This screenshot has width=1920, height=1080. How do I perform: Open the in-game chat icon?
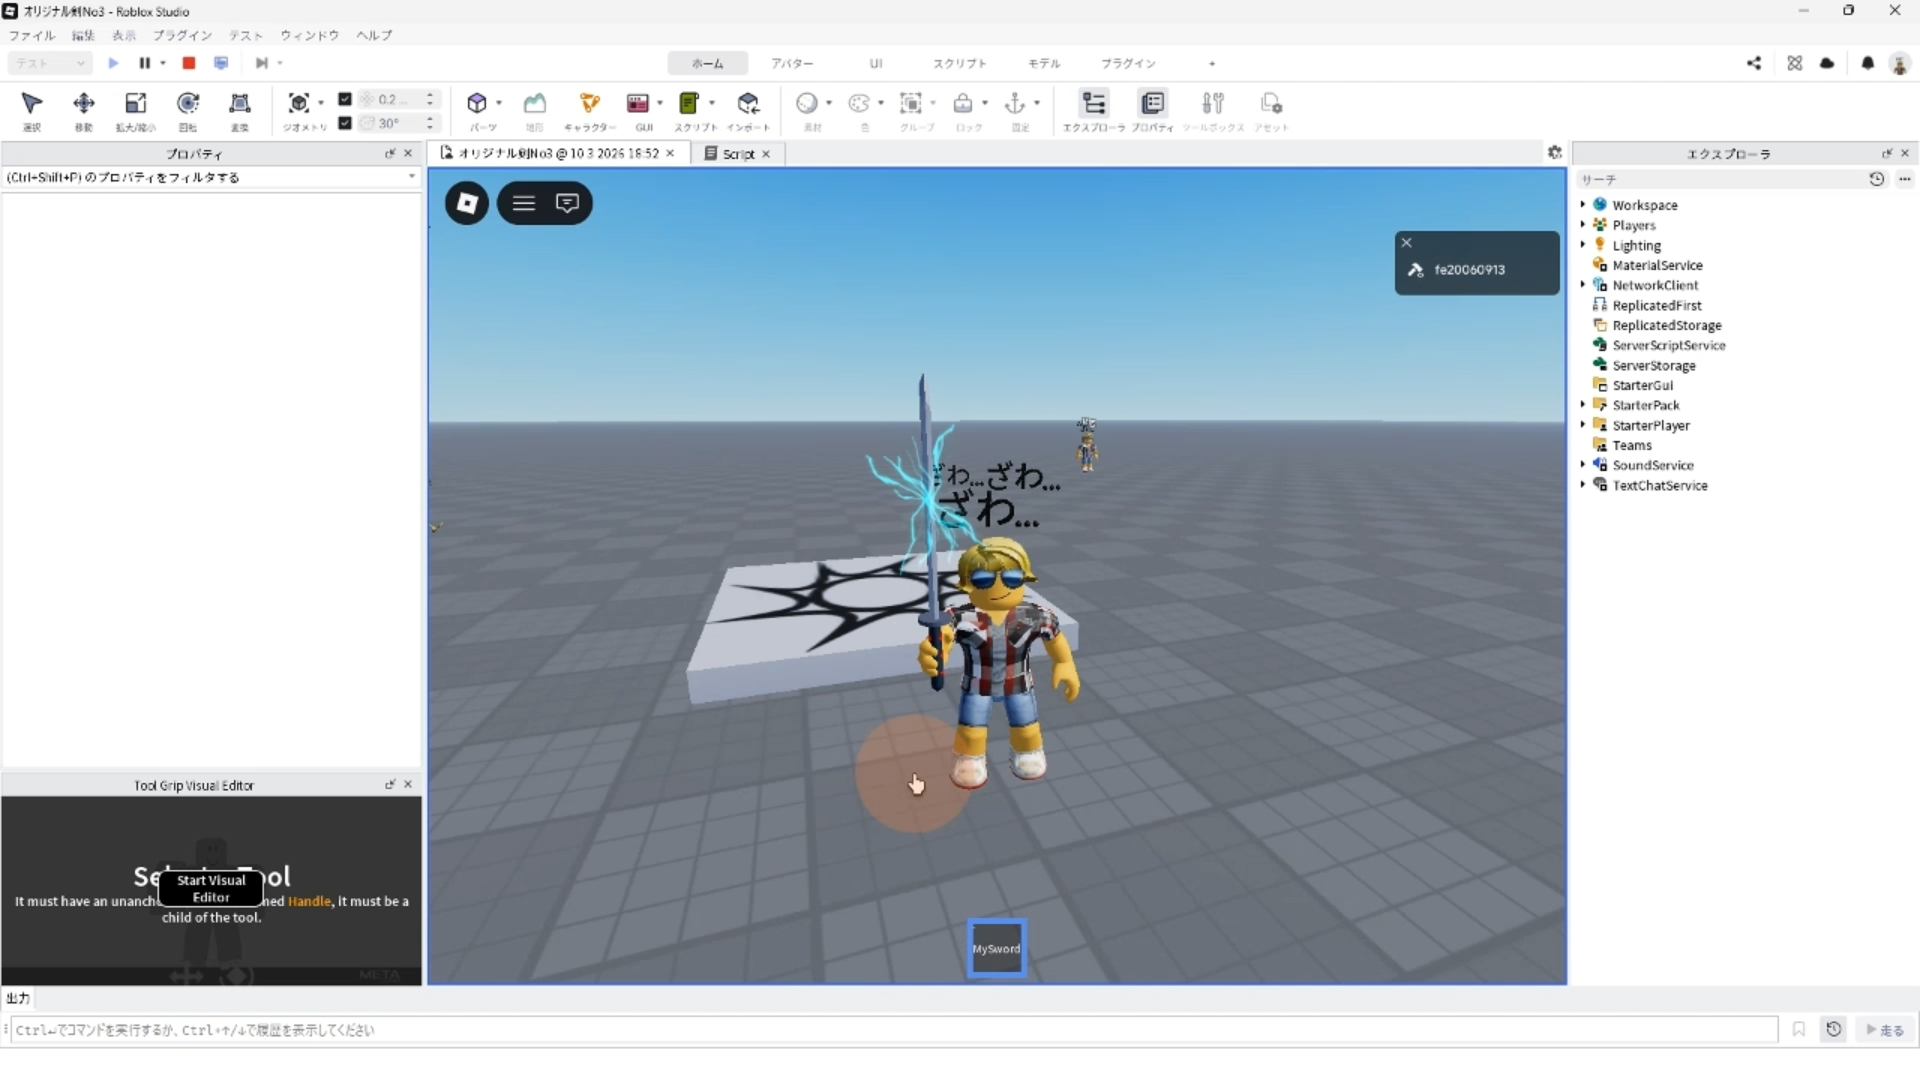click(x=567, y=203)
